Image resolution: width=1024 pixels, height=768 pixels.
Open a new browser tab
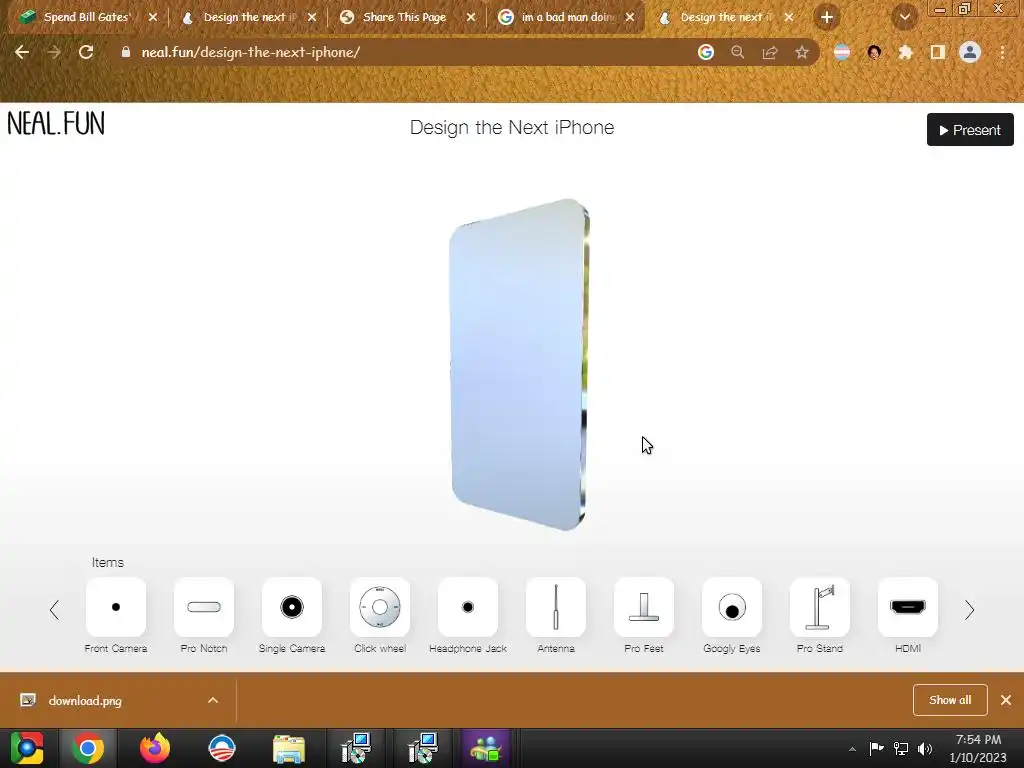click(x=827, y=17)
